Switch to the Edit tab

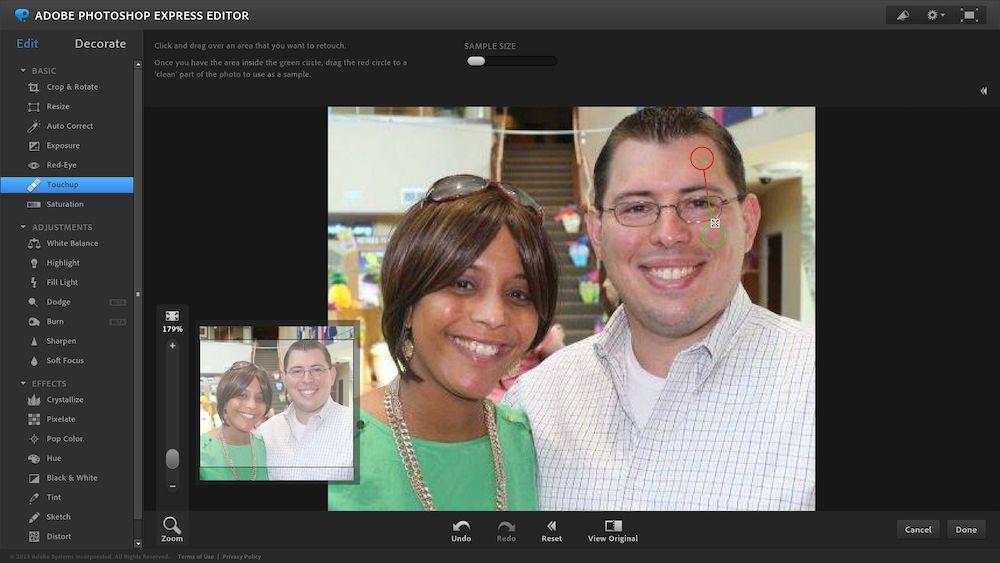(x=27, y=44)
